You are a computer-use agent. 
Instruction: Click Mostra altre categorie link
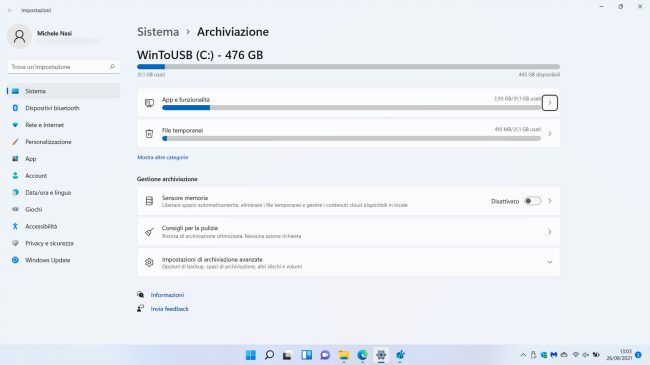click(162, 158)
